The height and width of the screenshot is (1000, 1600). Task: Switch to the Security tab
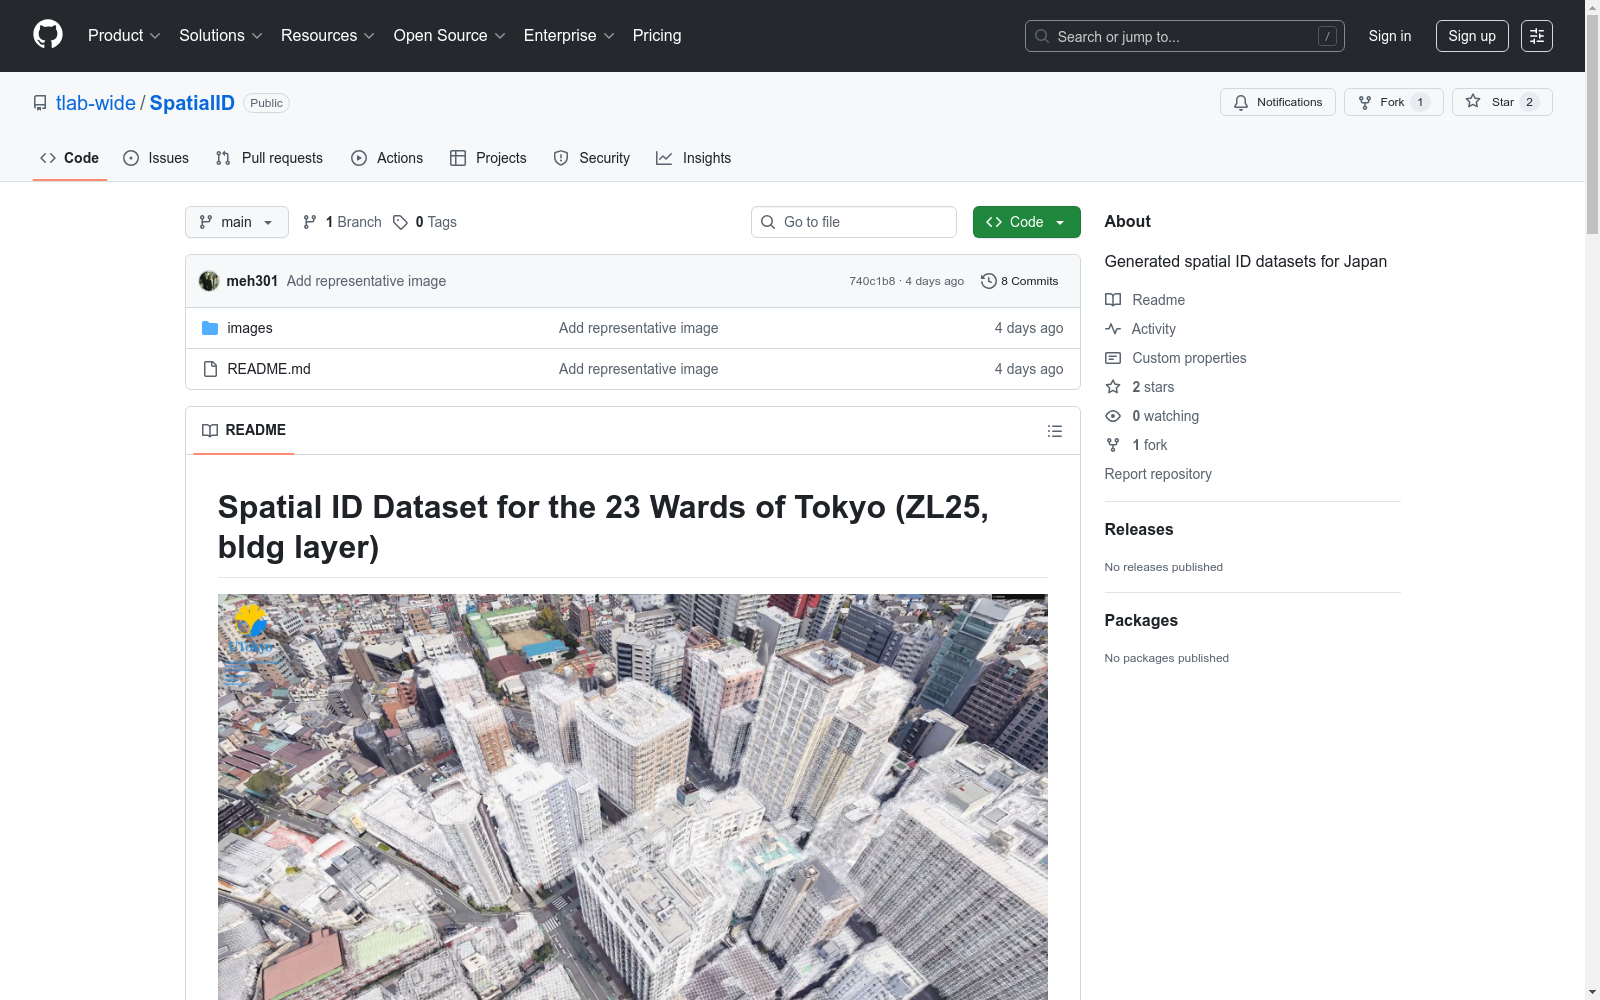tap(592, 158)
